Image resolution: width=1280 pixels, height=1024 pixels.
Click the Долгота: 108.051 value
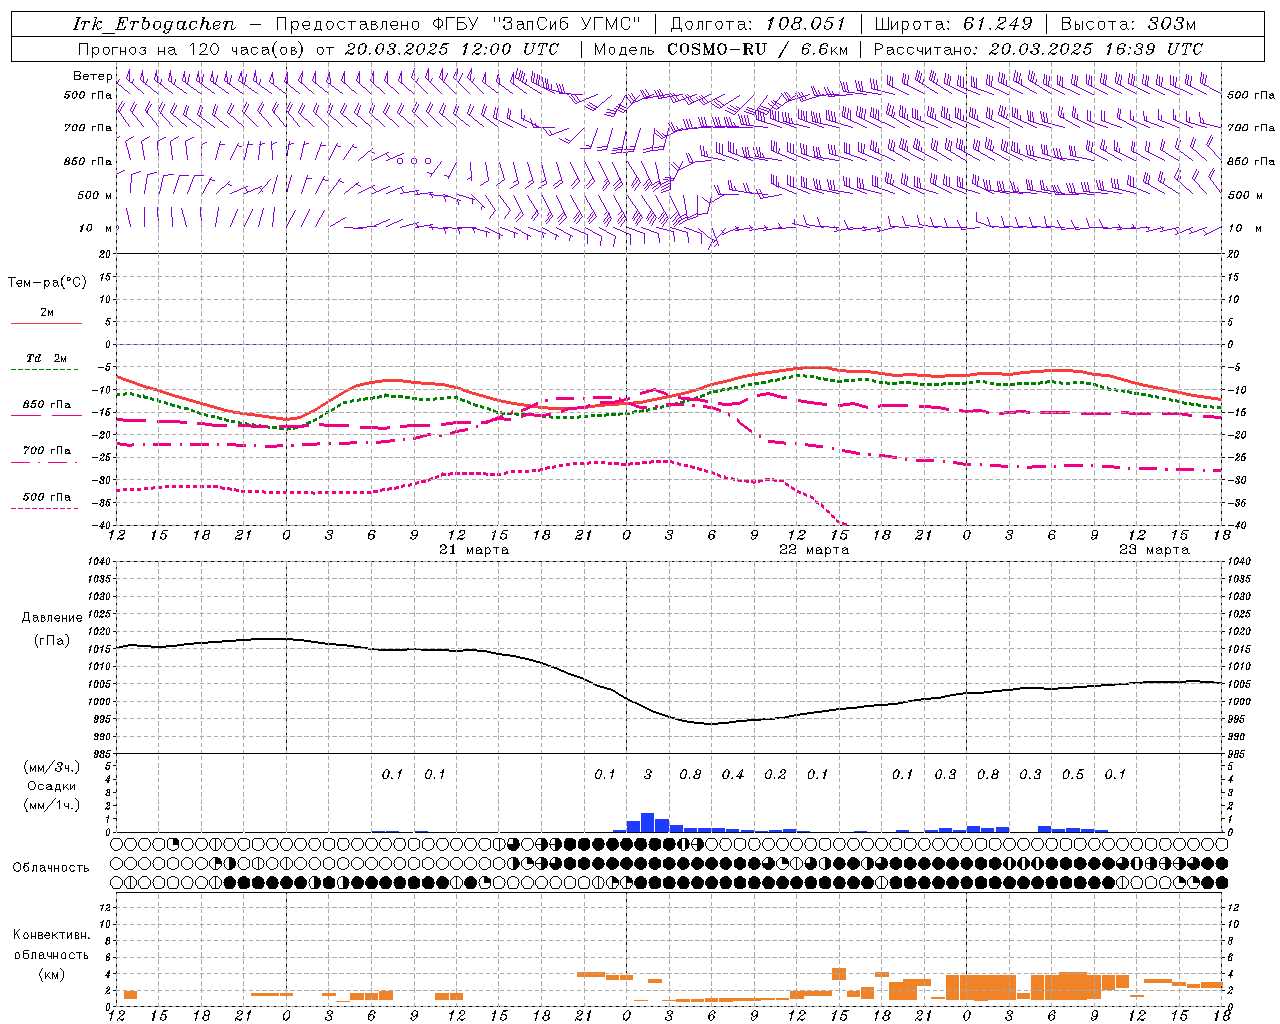[x=757, y=24]
